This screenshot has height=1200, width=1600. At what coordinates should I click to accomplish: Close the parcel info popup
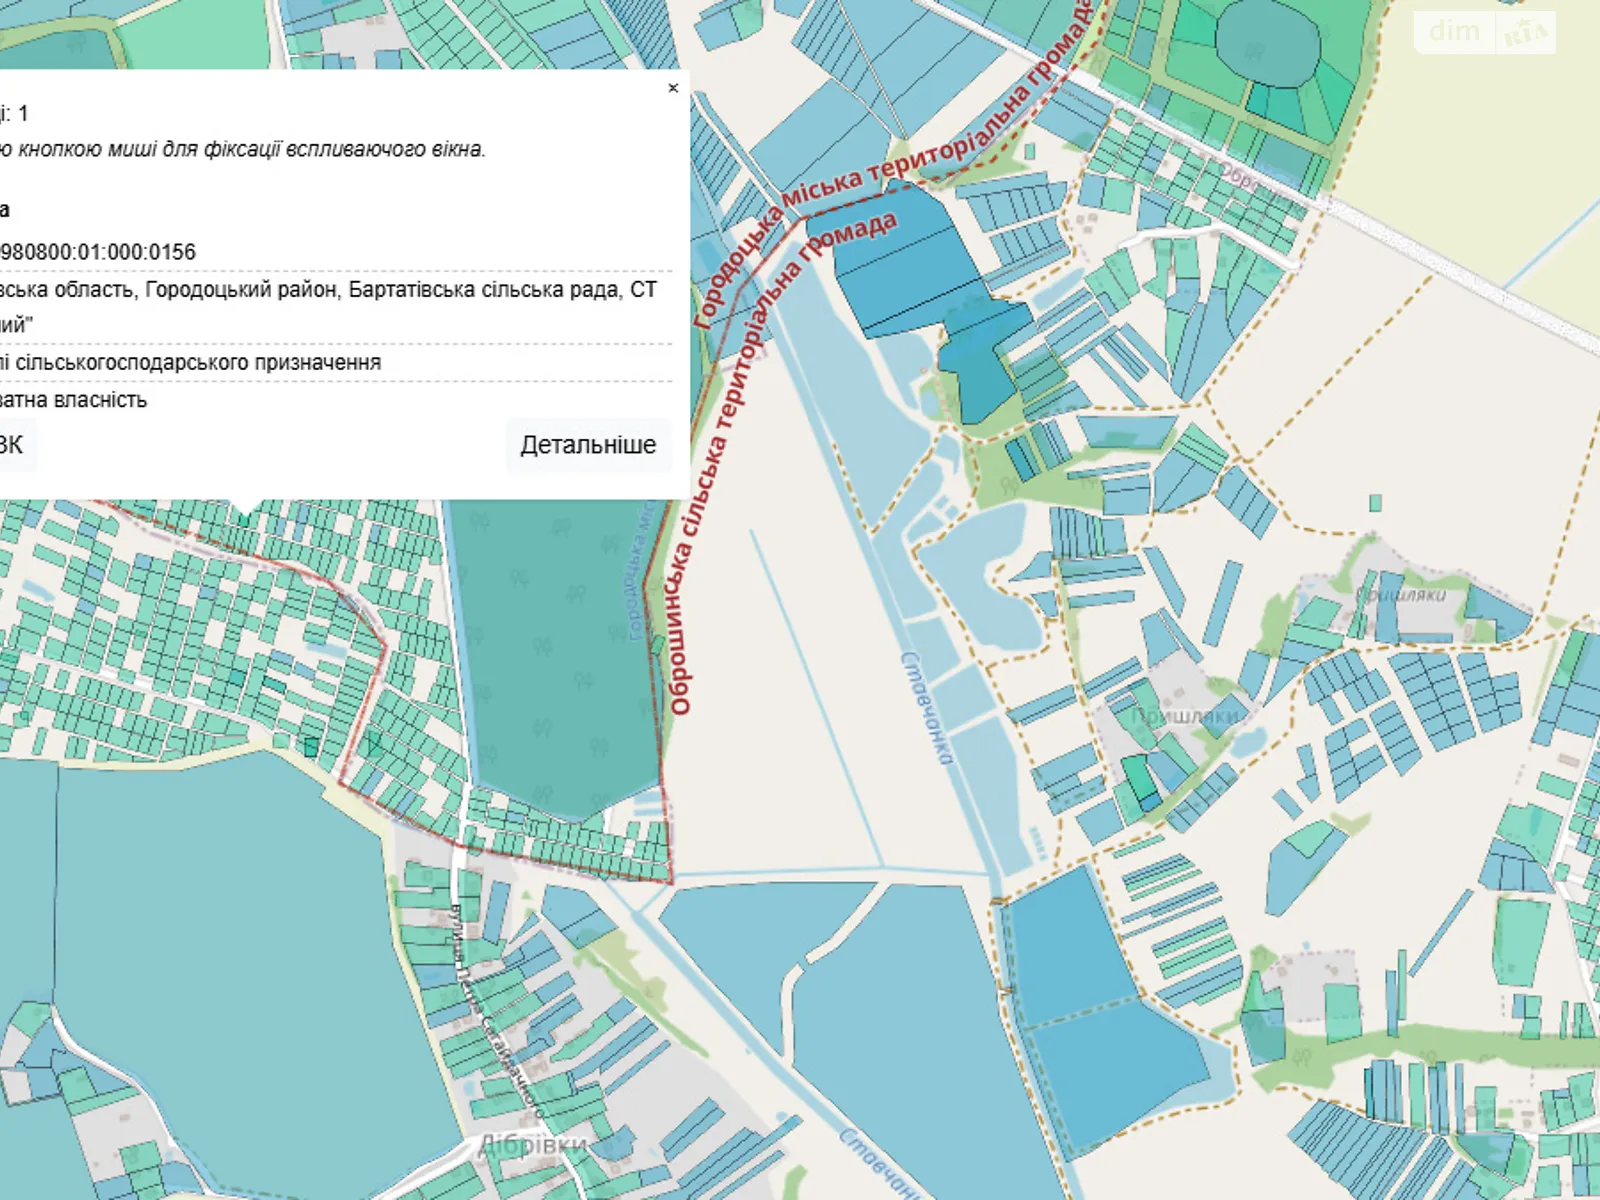click(673, 88)
